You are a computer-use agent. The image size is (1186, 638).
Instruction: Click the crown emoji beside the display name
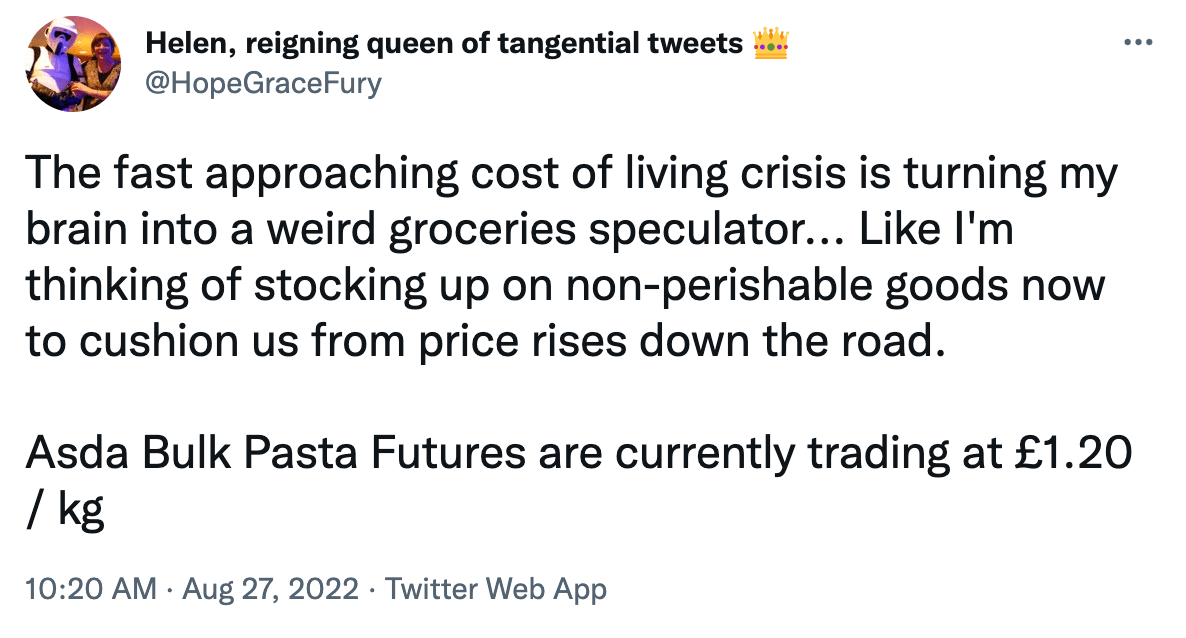pos(769,43)
